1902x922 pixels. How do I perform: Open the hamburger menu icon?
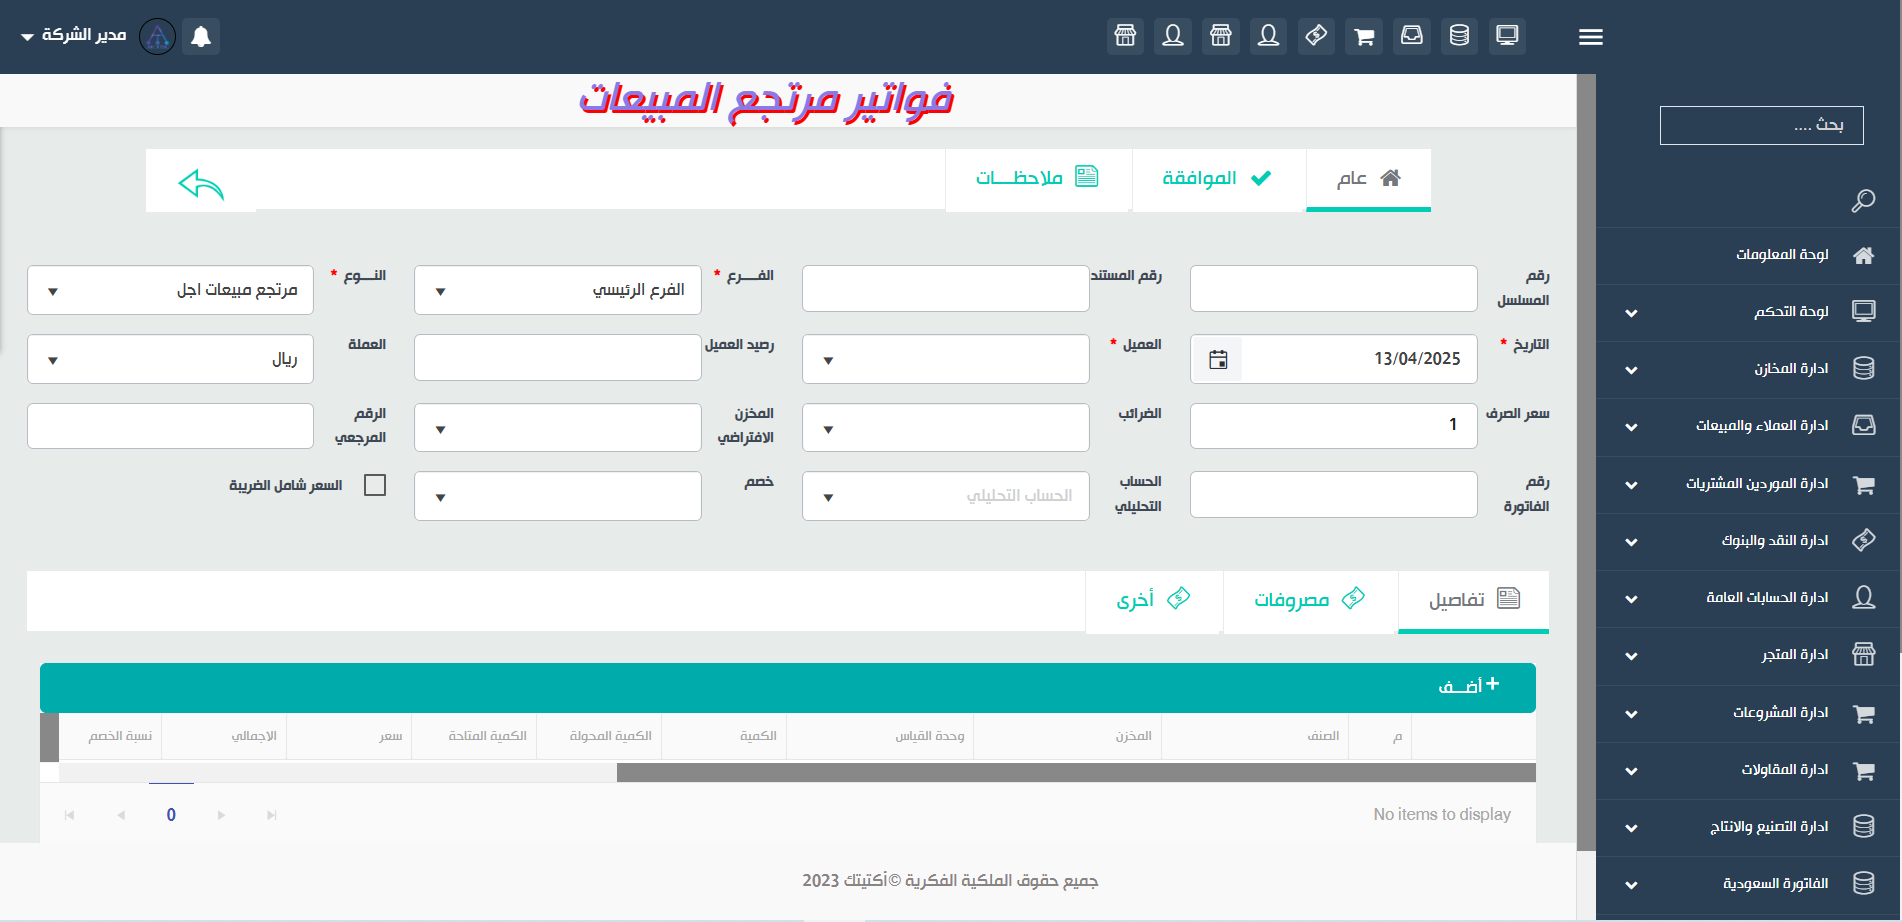click(1590, 37)
